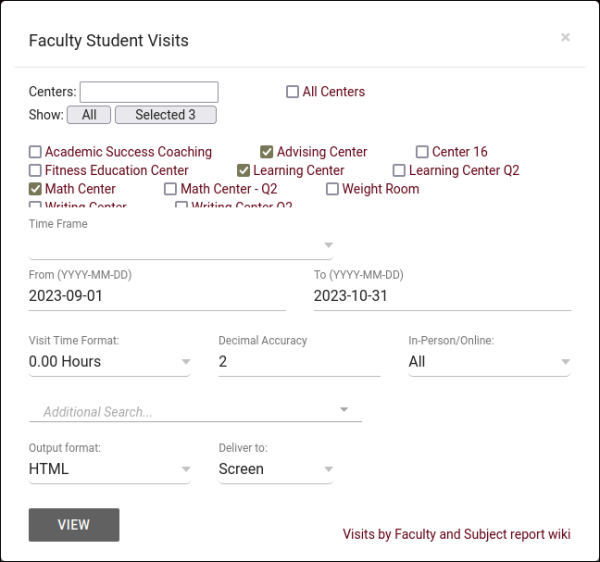This screenshot has width=600, height=562.
Task: Open the In-Person/Online dropdown
Action: tap(489, 362)
